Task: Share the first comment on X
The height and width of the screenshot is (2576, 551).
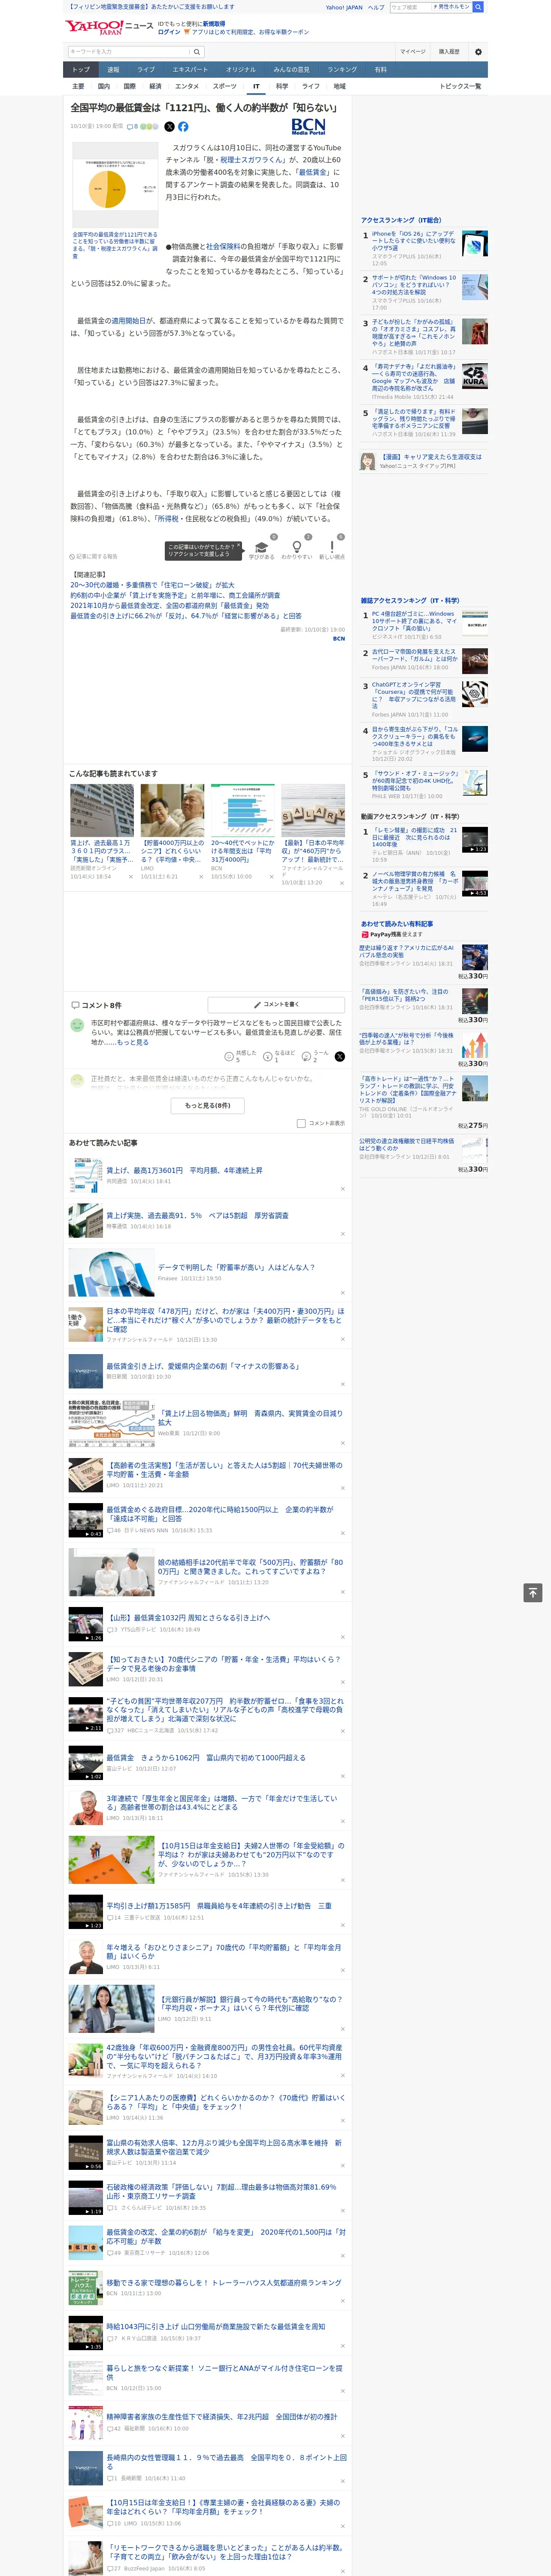Action: 340,1056
